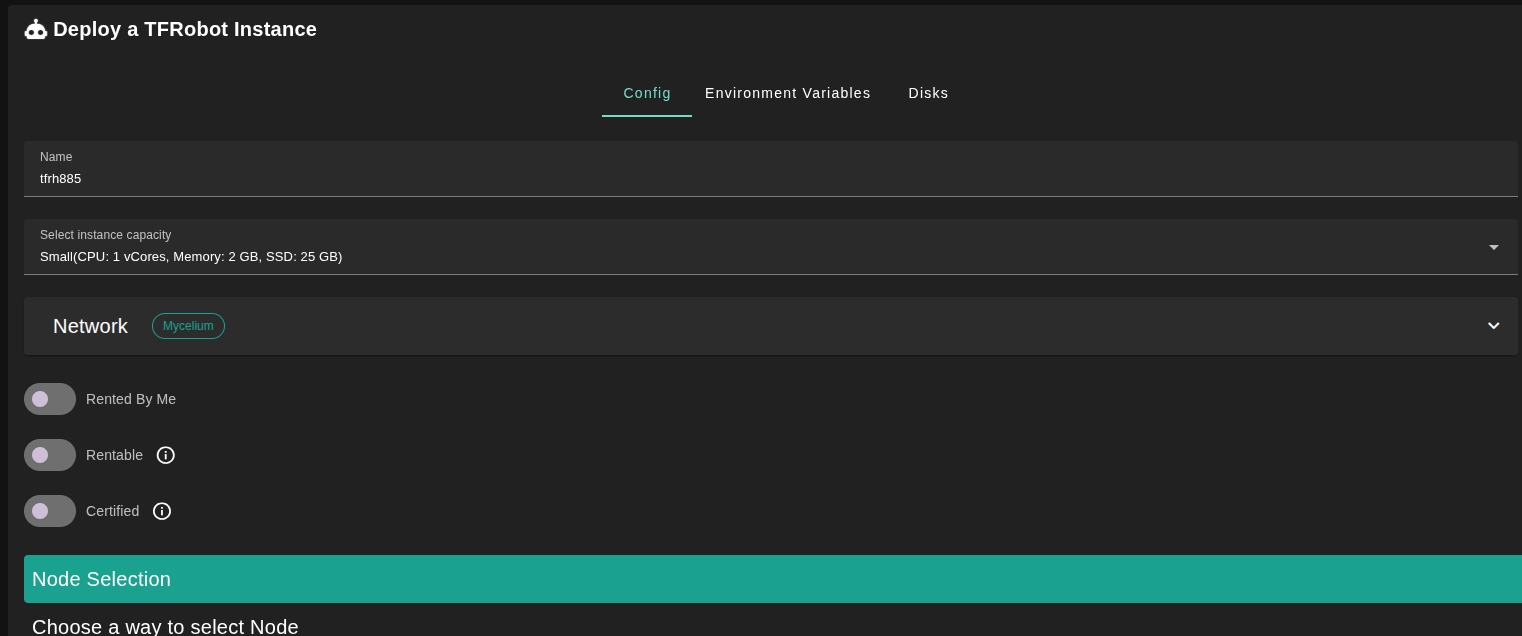This screenshot has width=1522, height=636.
Task: Go to the Disks tab
Action: pos(928,93)
